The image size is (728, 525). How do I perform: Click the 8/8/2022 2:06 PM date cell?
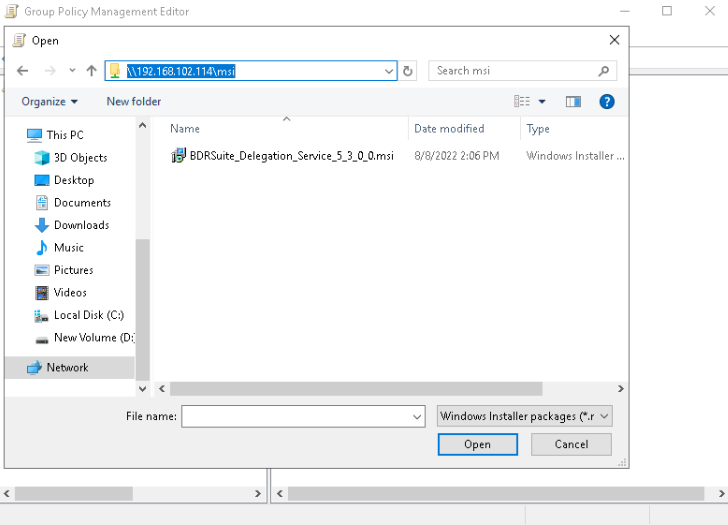coord(456,156)
